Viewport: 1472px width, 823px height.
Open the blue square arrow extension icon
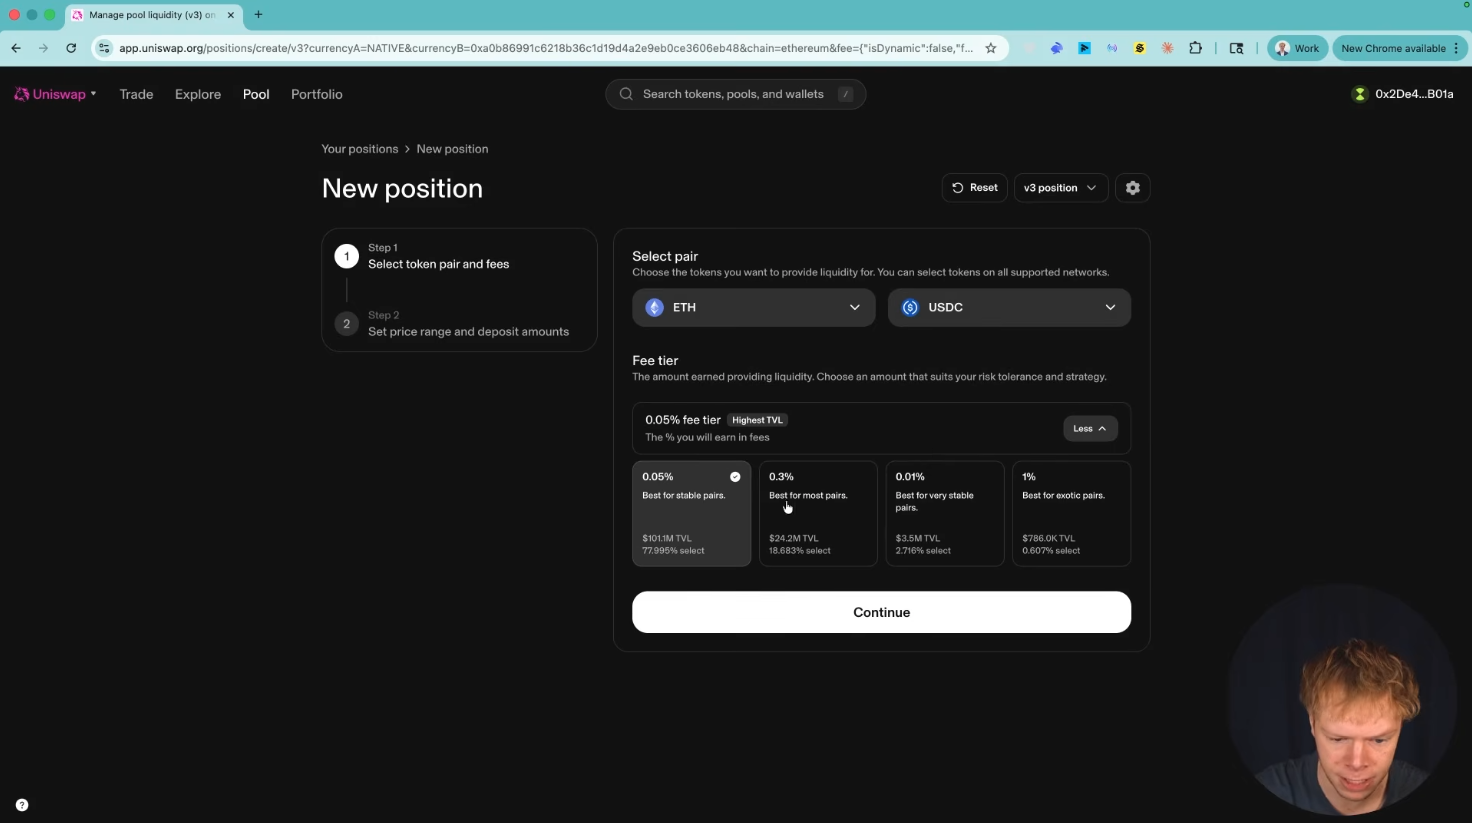1084,48
